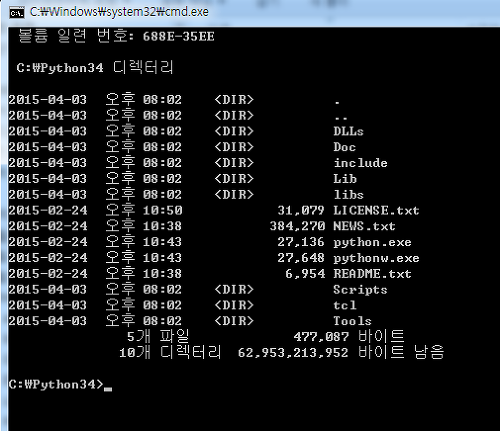Click the 5개 파일 file count text
Viewport: 500px width, 431px height.
[x=158, y=336]
